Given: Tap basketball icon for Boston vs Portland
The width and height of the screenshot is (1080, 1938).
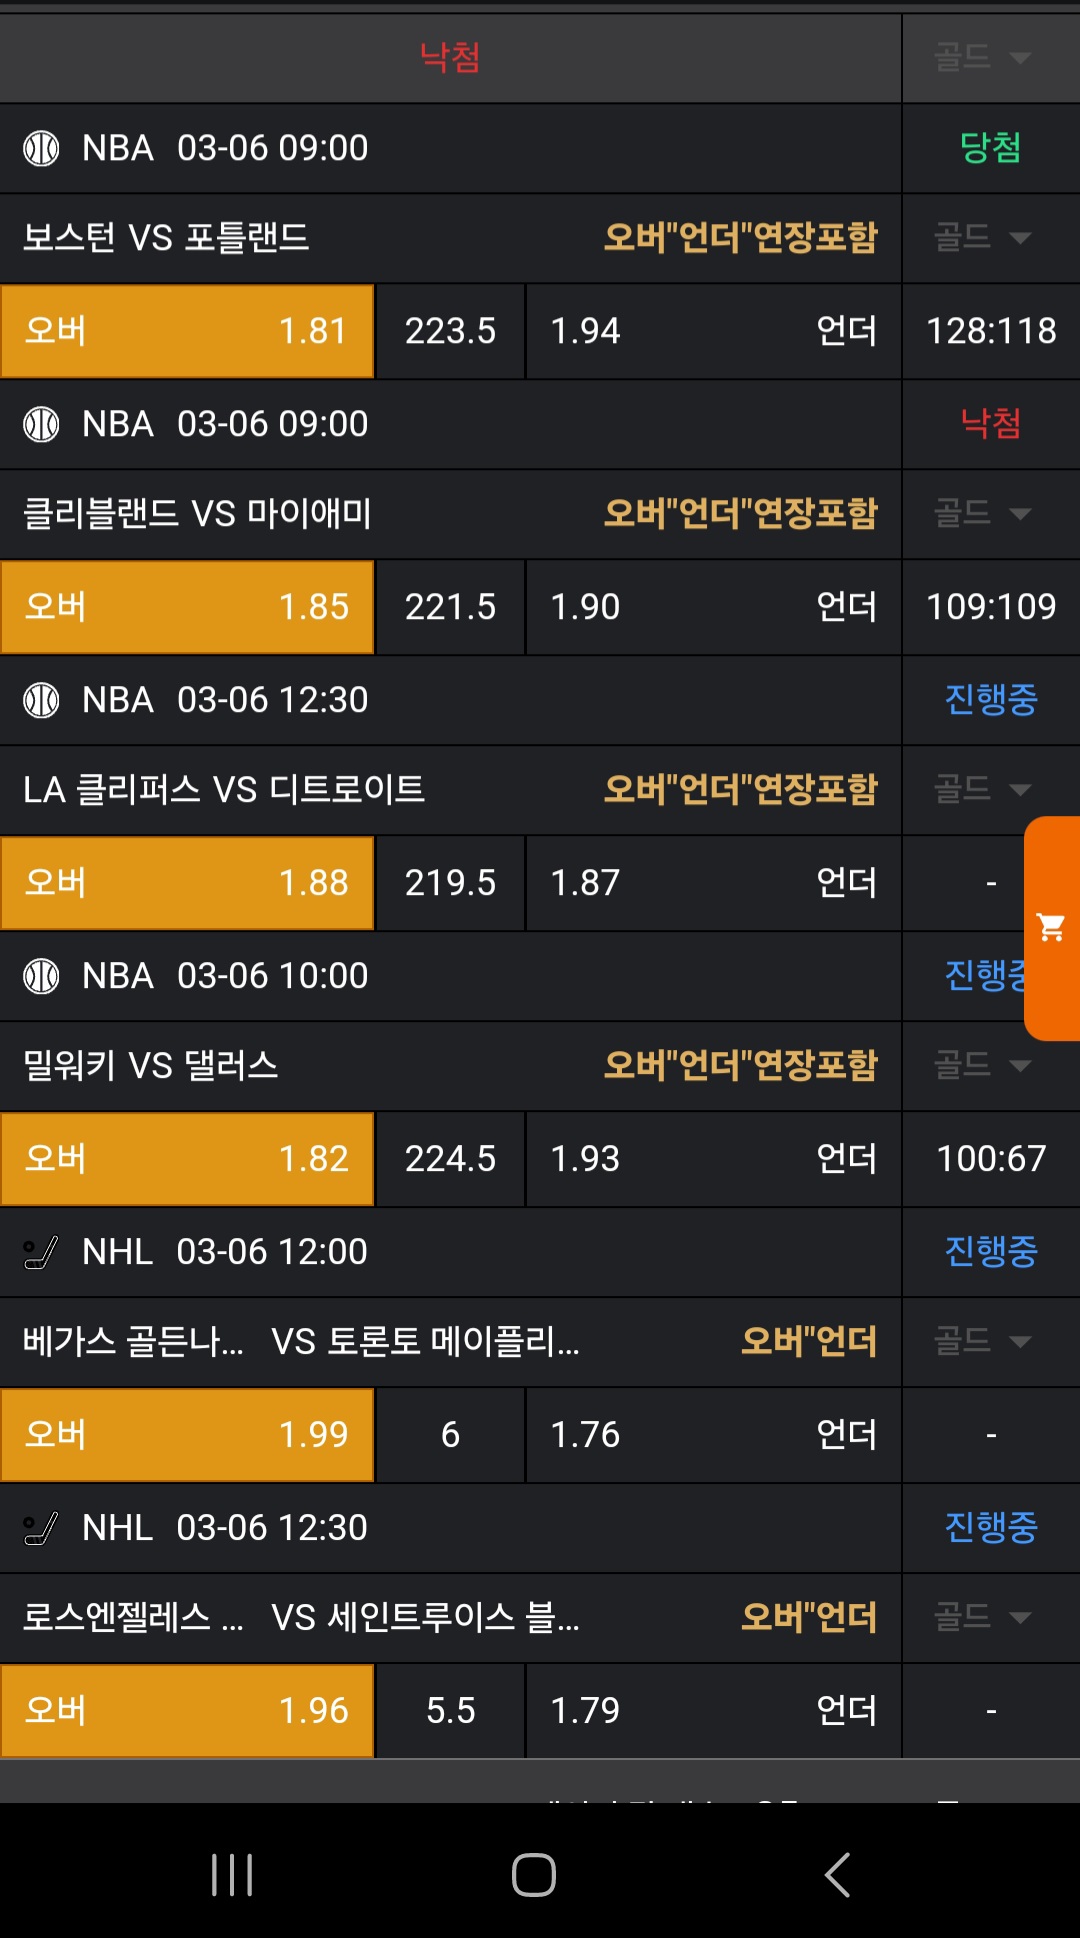Looking at the screenshot, I should pyautogui.click(x=41, y=148).
